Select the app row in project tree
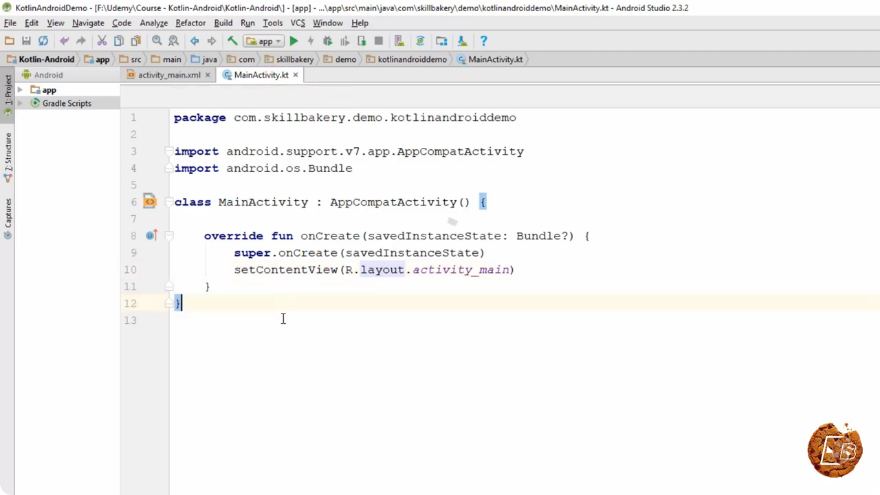 click(x=67, y=90)
